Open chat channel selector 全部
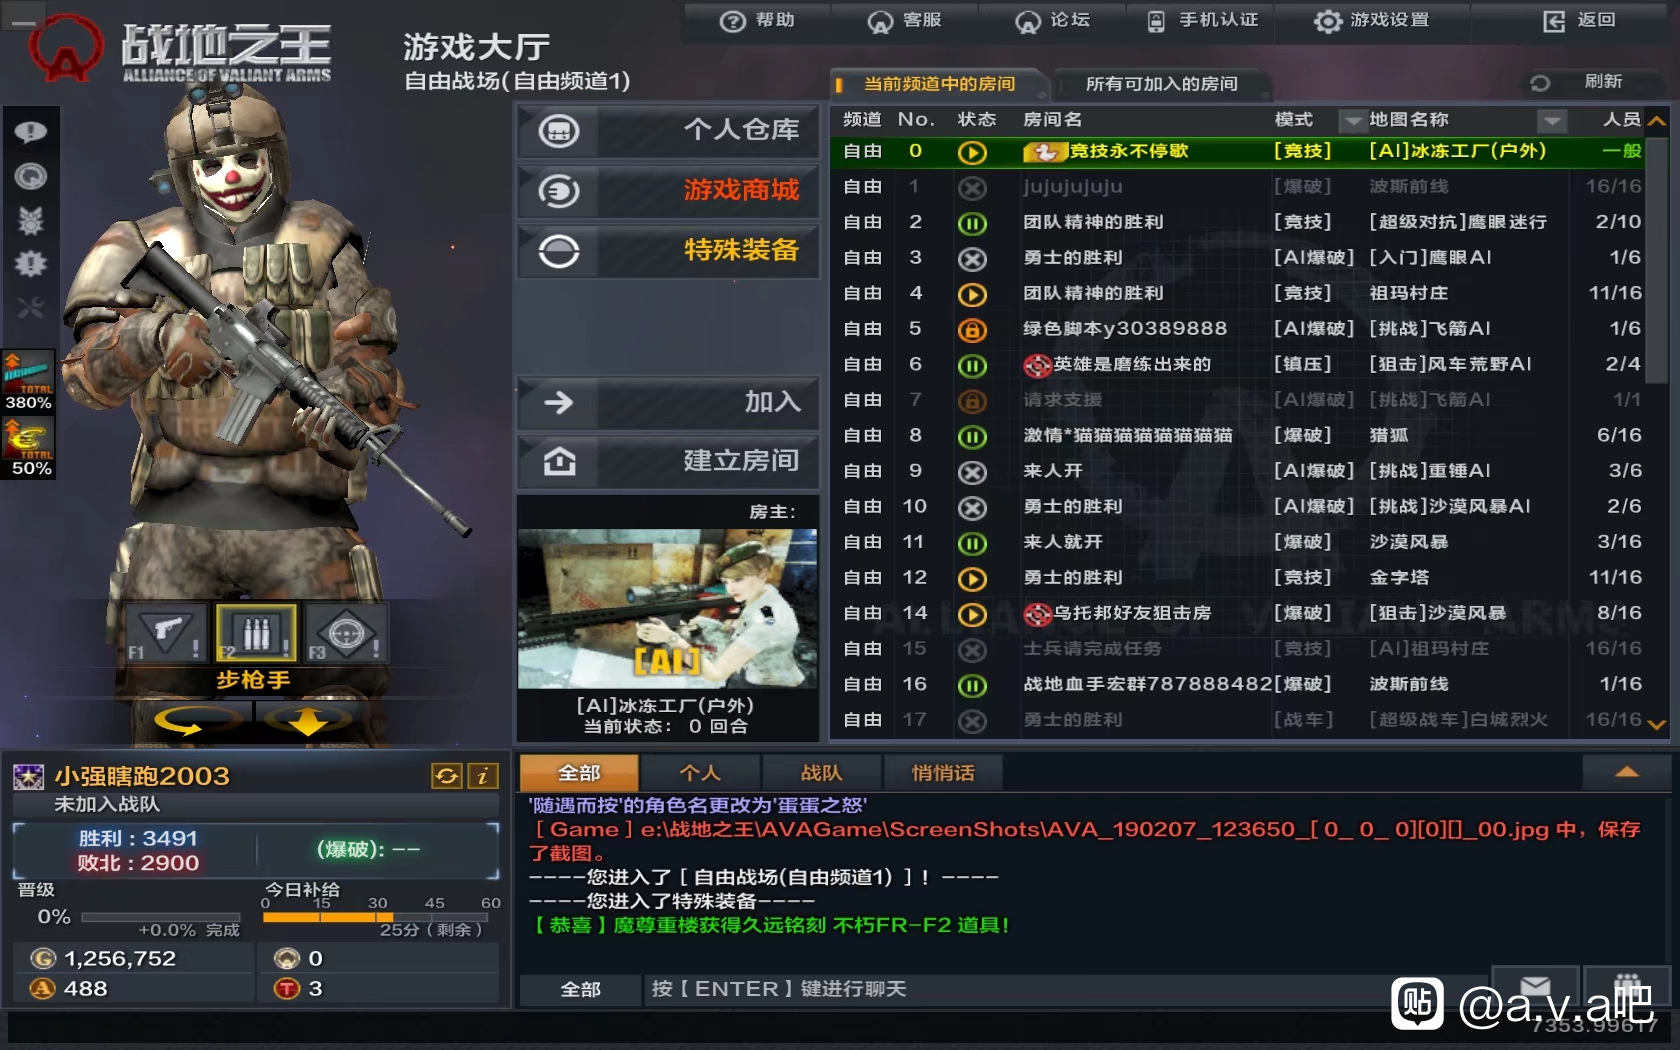The width and height of the screenshot is (1680, 1050). tap(580, 989)
